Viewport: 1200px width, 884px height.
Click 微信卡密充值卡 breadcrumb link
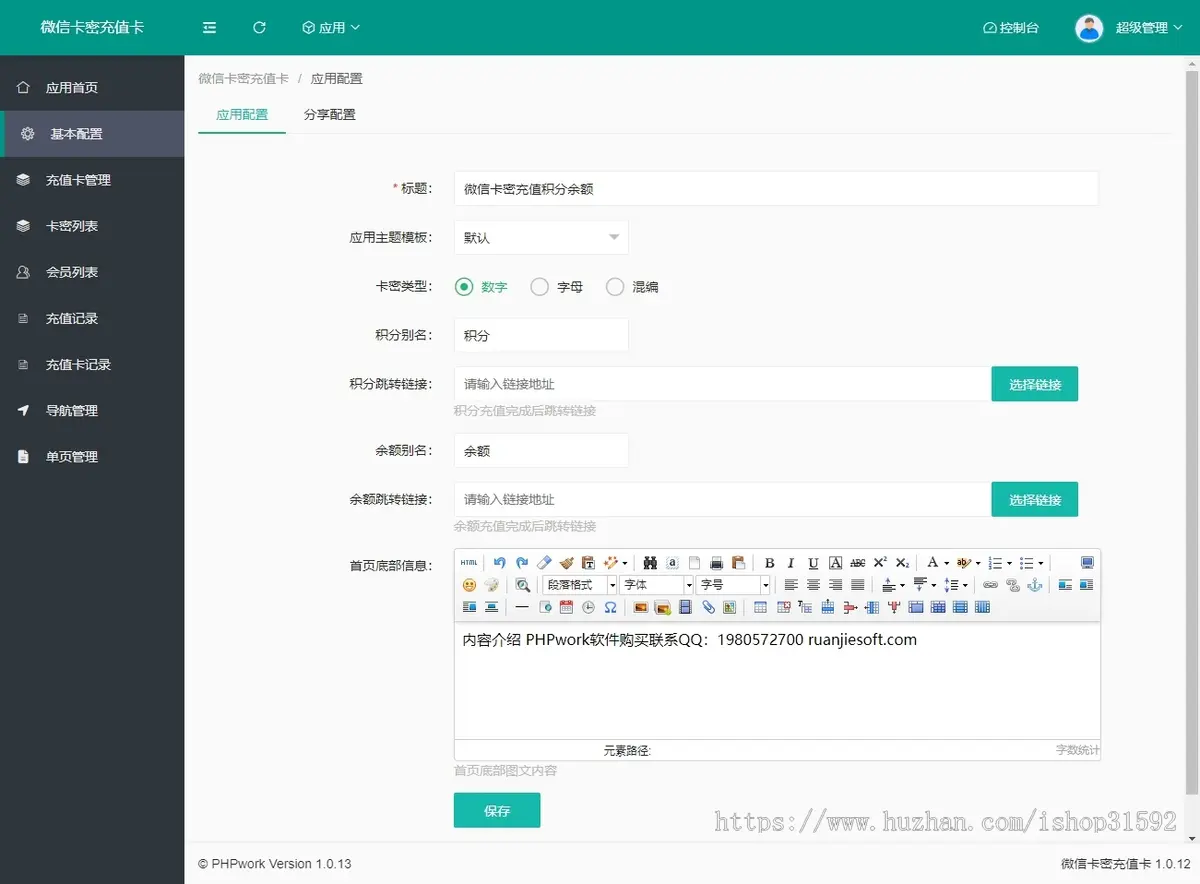tap(243, 78)
